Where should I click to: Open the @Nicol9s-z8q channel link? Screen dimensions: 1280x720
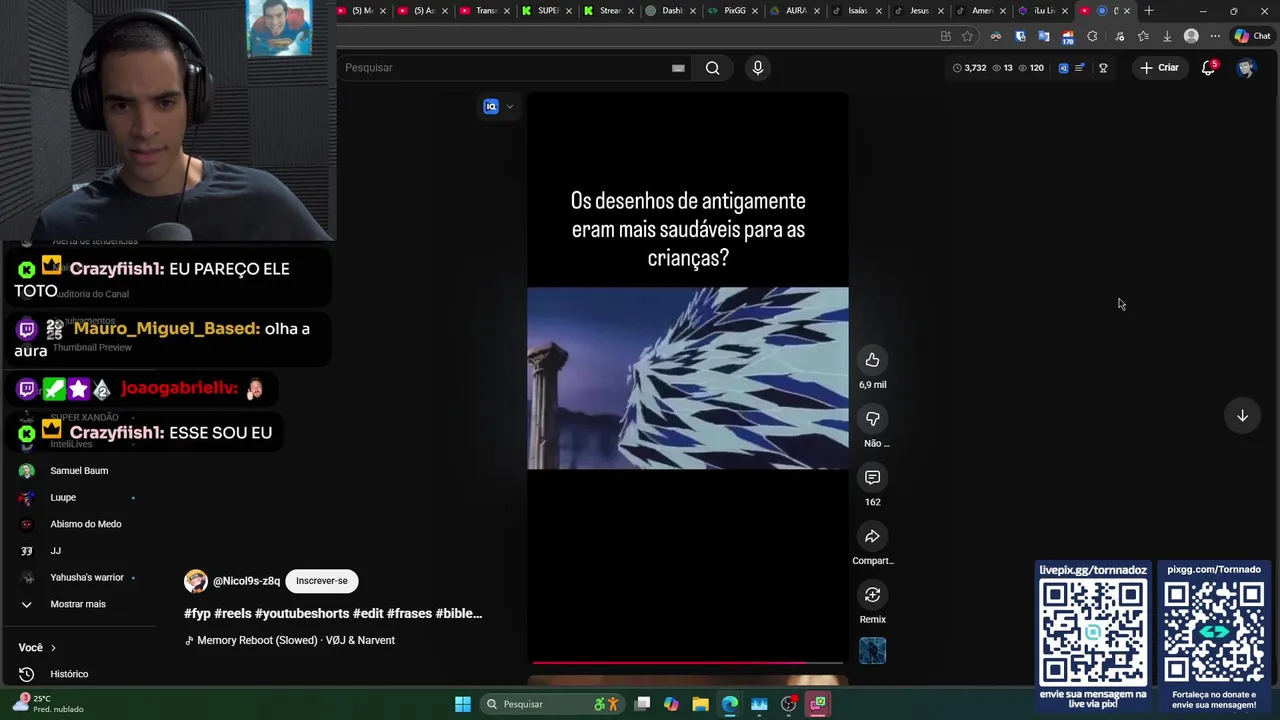click(246, 581)
